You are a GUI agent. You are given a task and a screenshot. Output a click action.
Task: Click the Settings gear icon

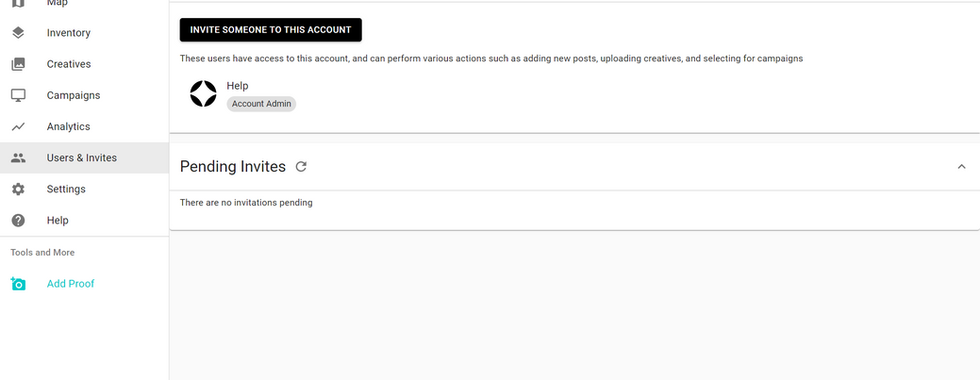point(18,189)
